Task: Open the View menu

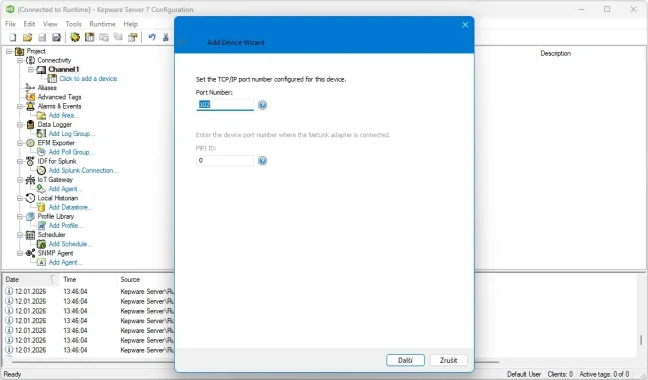Action: click(50, 24)
